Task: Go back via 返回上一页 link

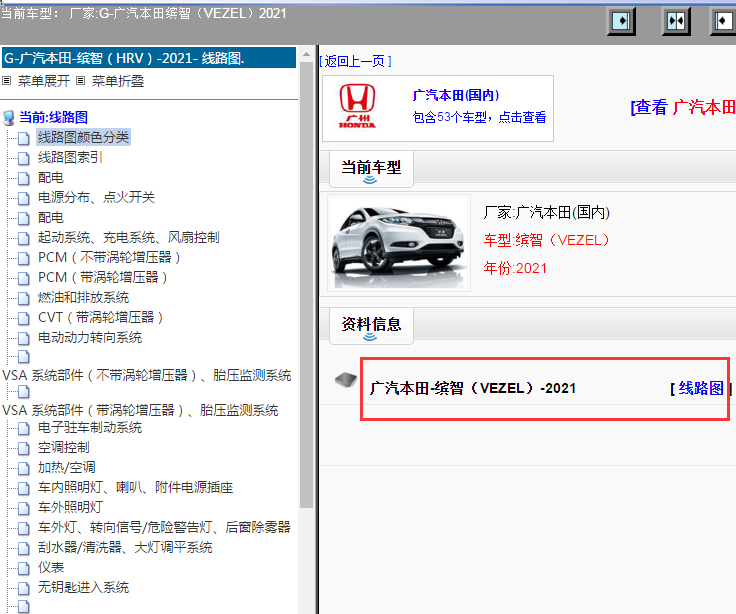Action: (355, 61)
